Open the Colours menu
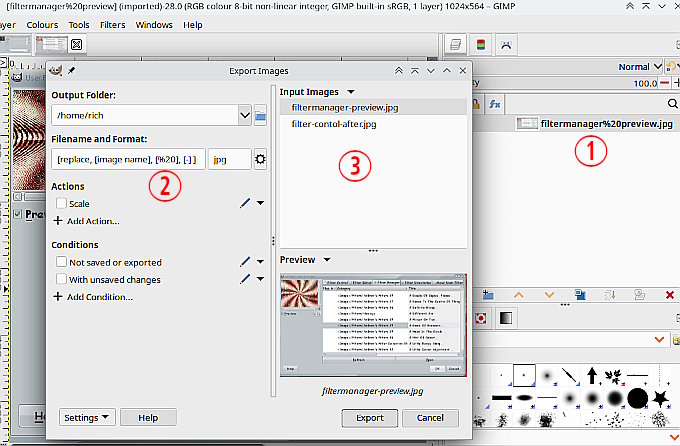This screenshot has width=680, height=446. [x=42, y=25]
